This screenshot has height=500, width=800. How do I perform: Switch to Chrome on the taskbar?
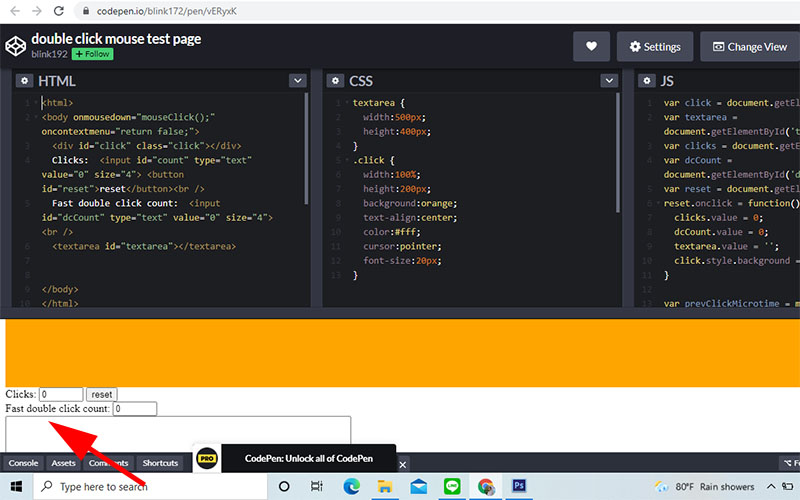[486, 486]
